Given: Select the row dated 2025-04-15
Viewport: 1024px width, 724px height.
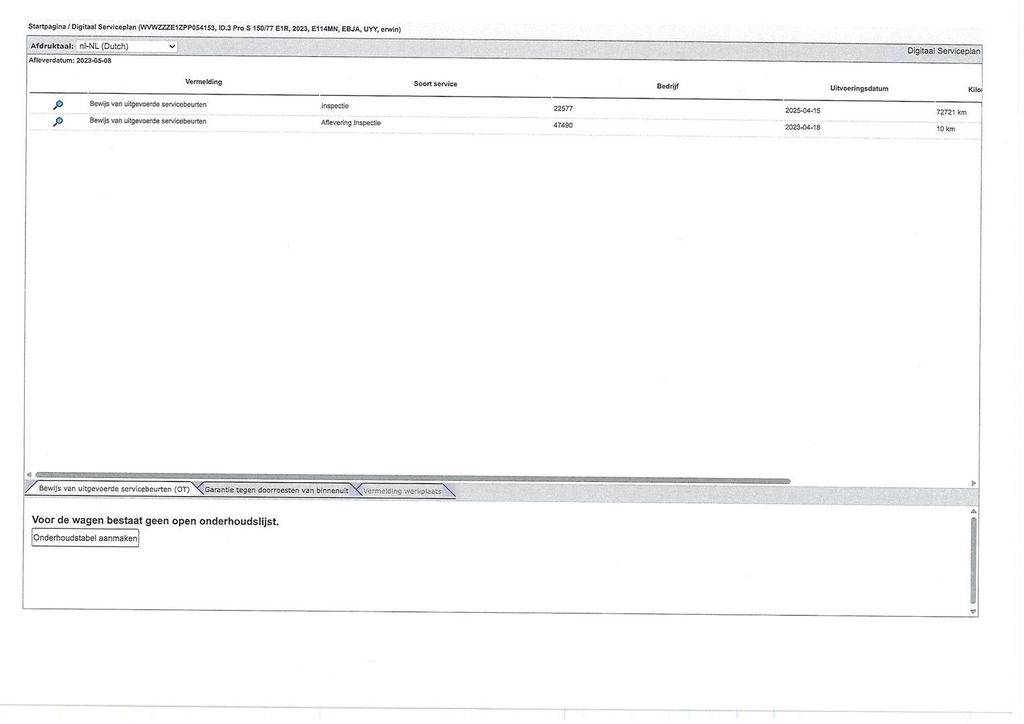Looking at the screenshot, I should 504,108.
